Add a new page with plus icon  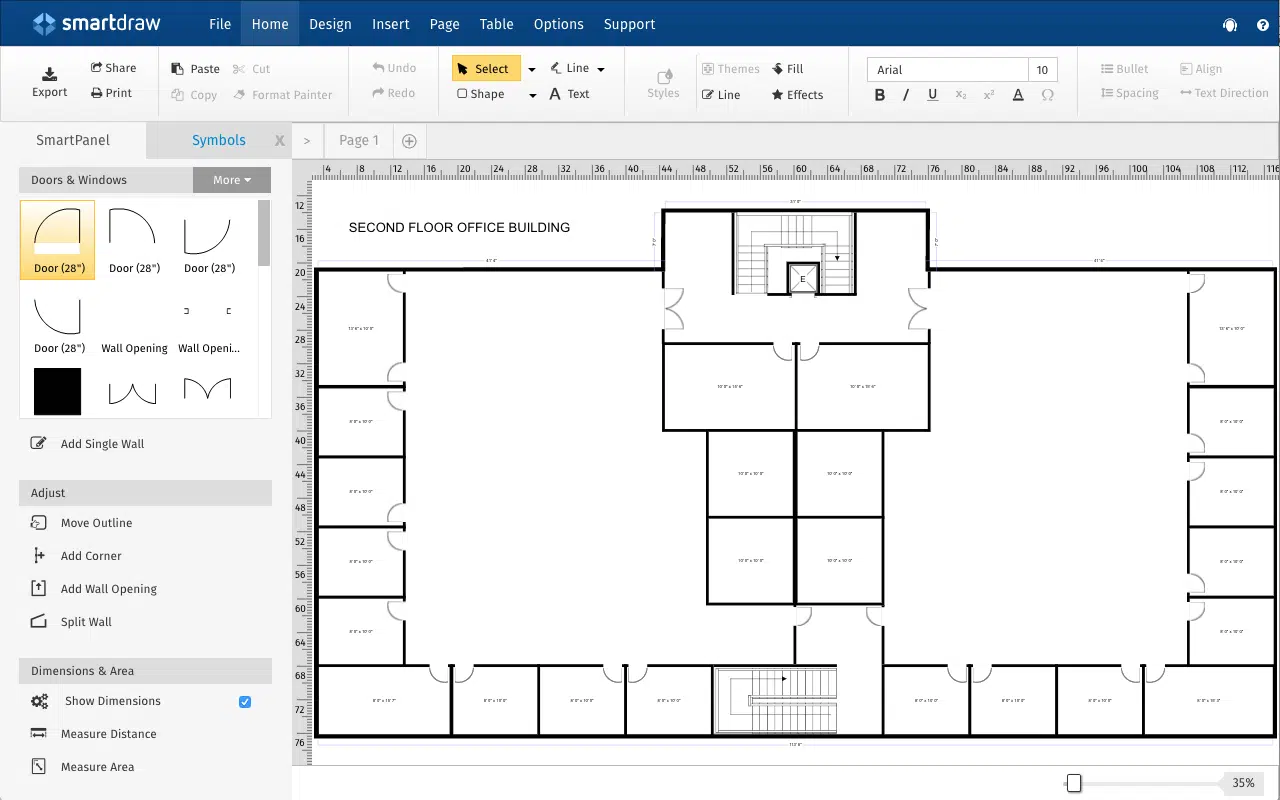tap(409, 141)
